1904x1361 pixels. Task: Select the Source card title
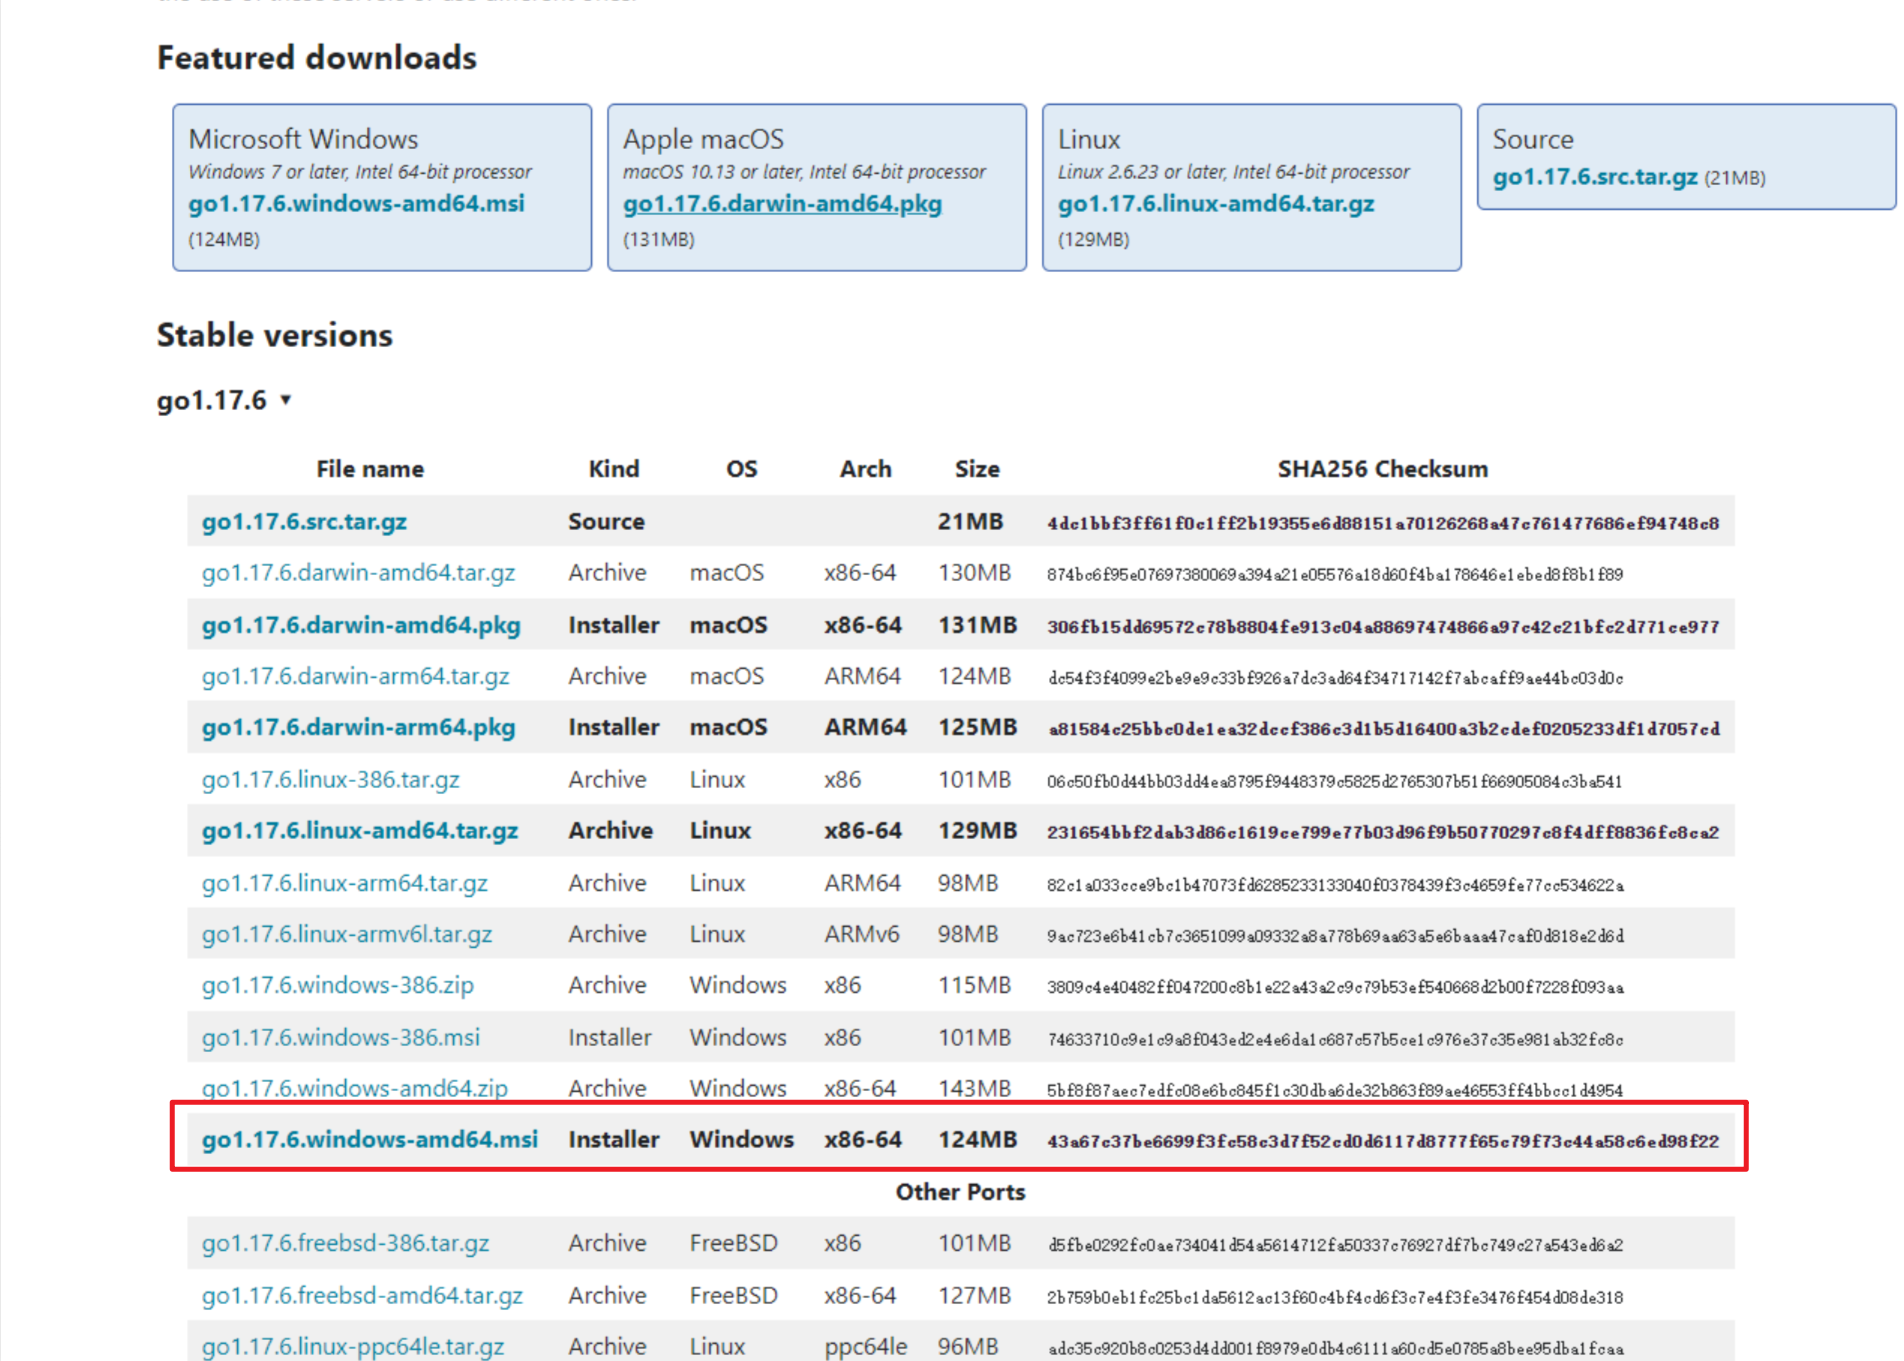click(1533, 139)
